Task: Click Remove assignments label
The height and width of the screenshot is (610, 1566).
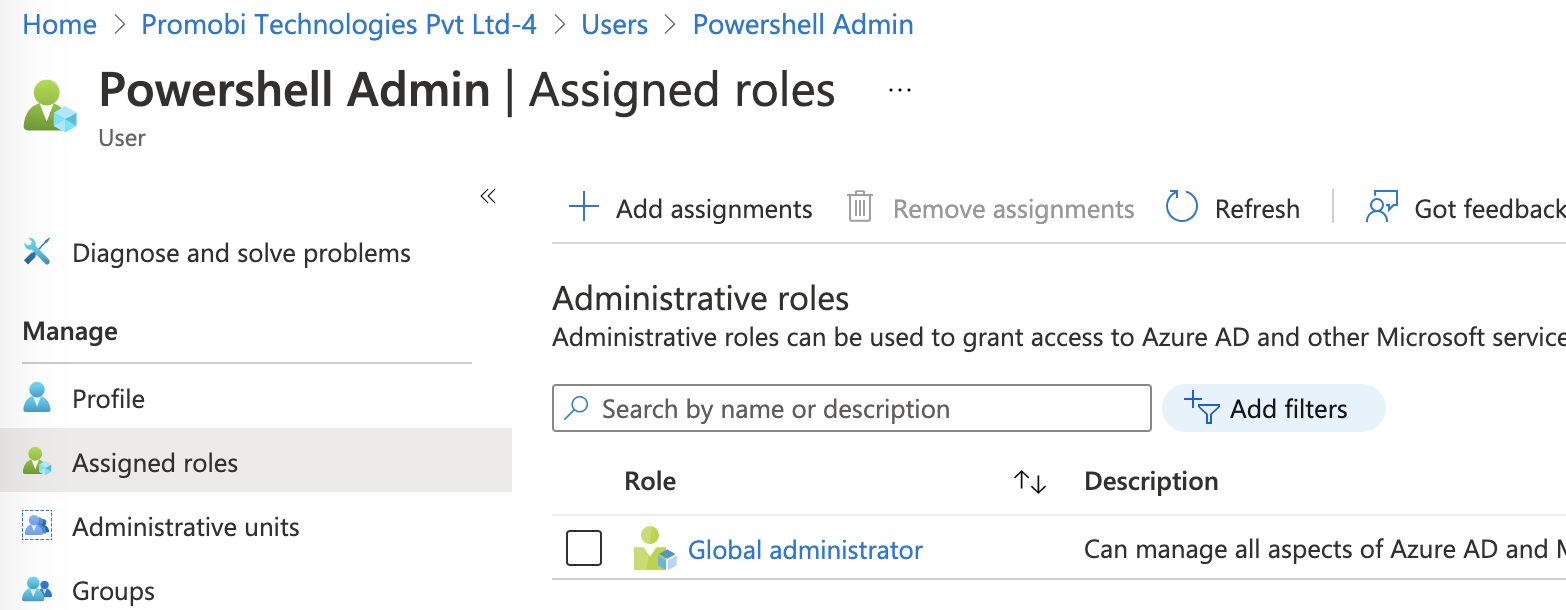Action: point(1013,209)
